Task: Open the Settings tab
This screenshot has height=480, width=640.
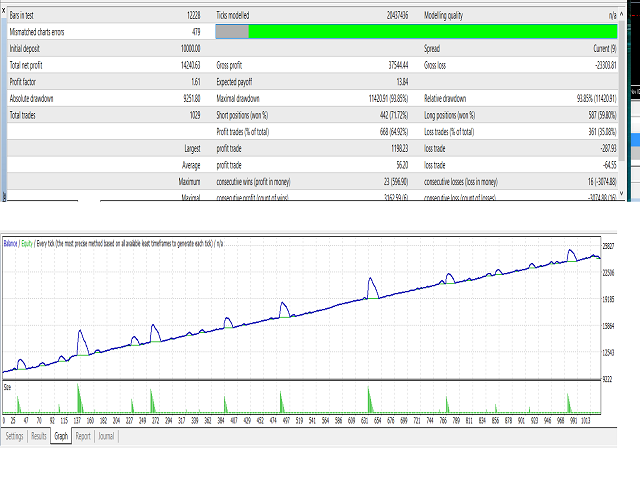Action: [x=14, y=436]
